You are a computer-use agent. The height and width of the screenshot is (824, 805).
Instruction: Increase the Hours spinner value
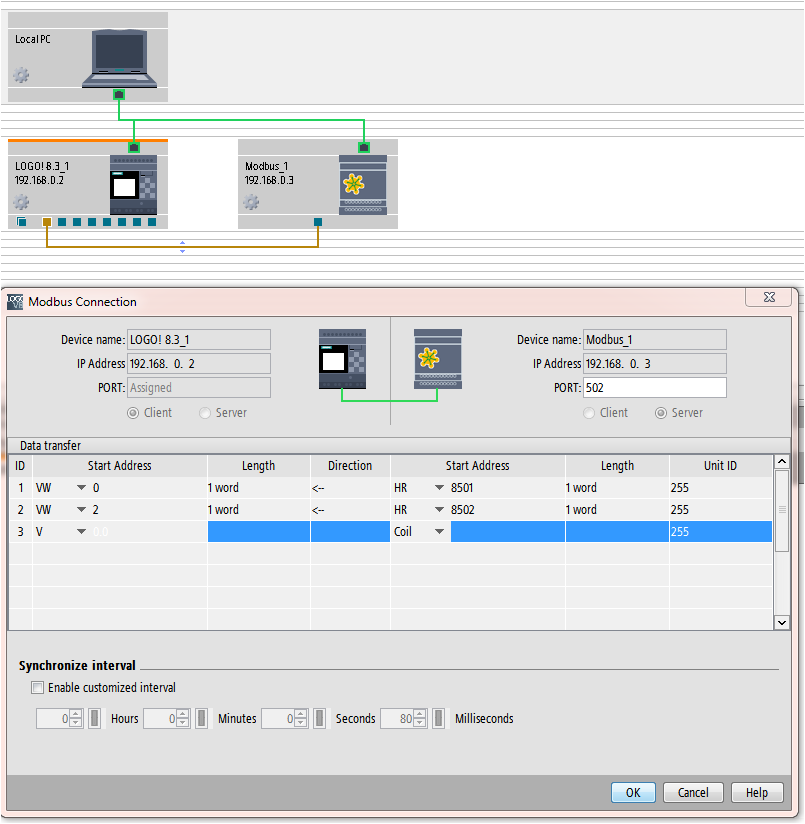pyautogui.click(x=76, y=714)
